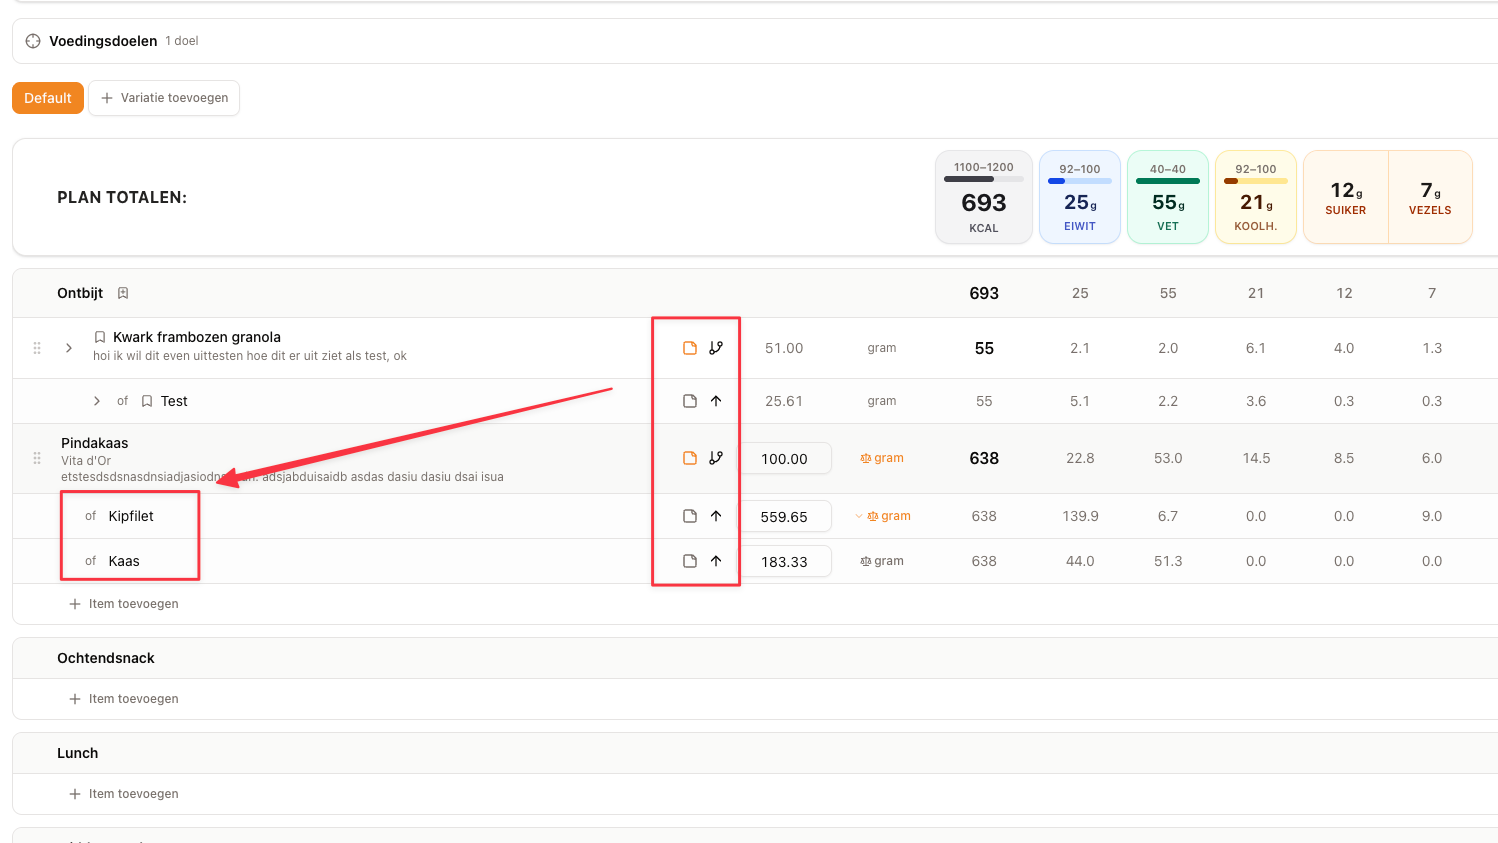Click the bookmark icon next to Ontbijt

123,293
